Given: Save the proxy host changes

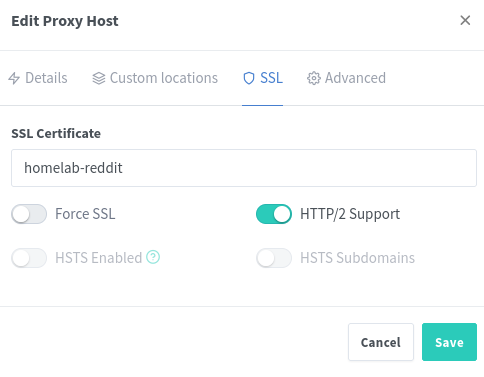Looking at the screenshot, I should (x=449, y=342).
